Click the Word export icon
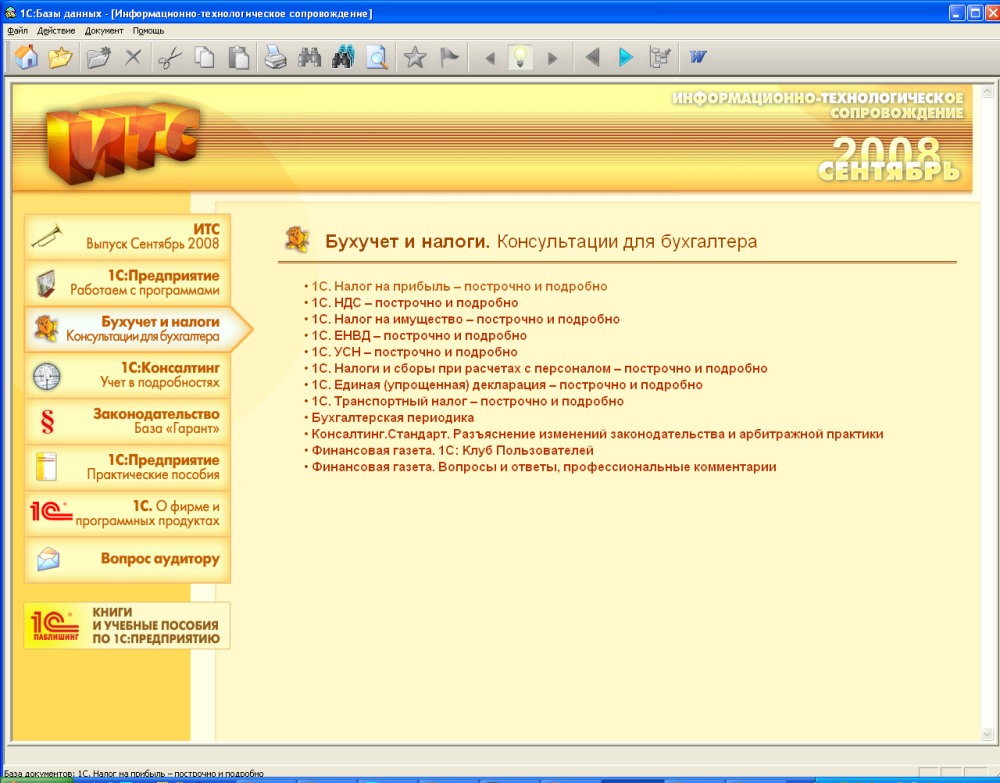The width and height of the screenshot is (1000, 783). [x=698, y=58]
